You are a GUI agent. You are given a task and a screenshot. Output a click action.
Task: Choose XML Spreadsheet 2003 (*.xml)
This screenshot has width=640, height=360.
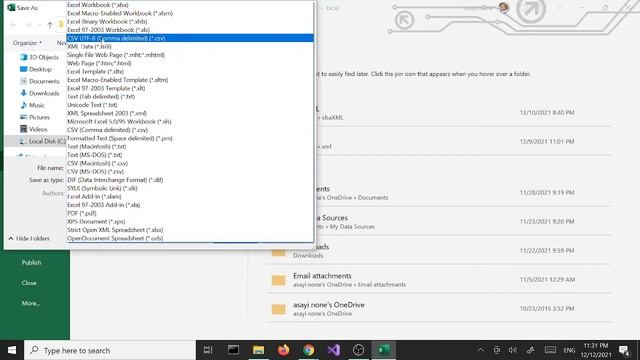pos(190,113)
